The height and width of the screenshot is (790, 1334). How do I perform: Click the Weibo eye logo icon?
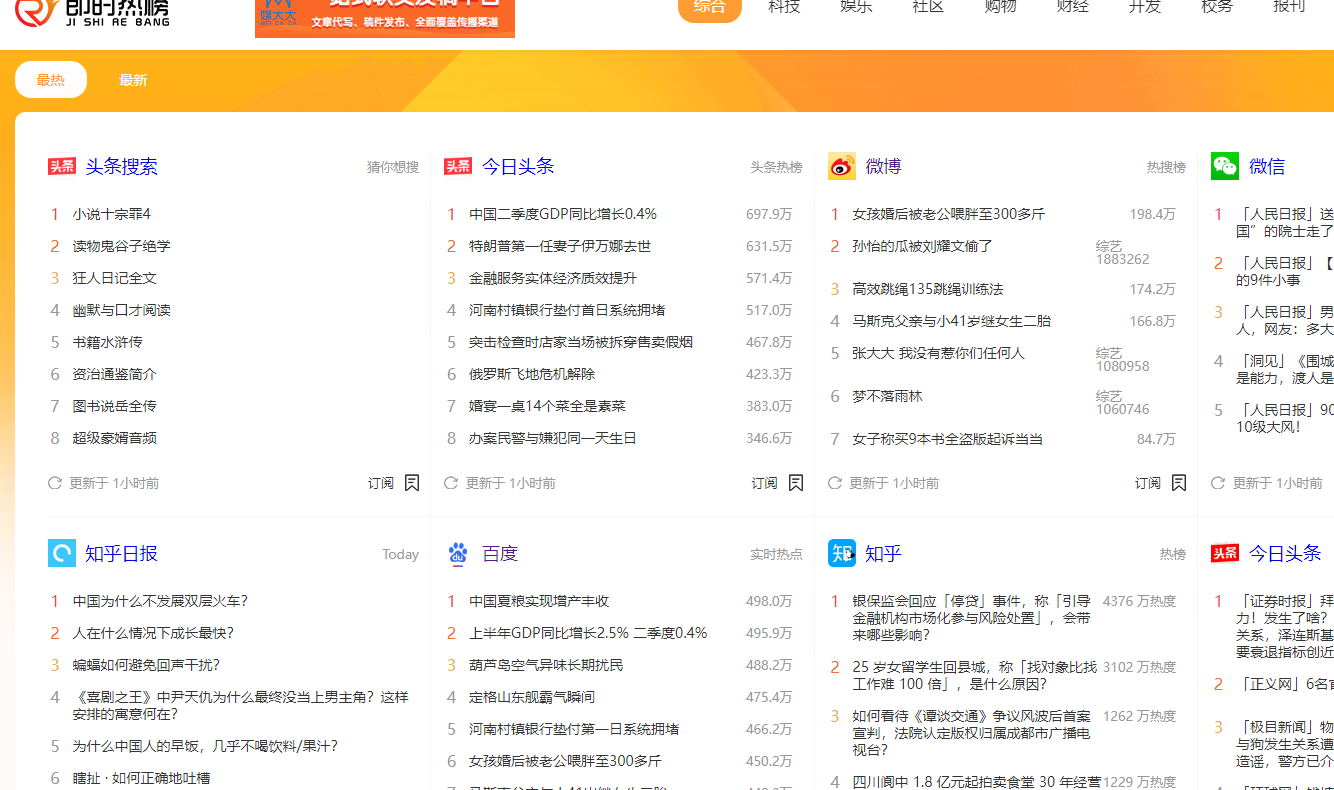coord(842,166)
